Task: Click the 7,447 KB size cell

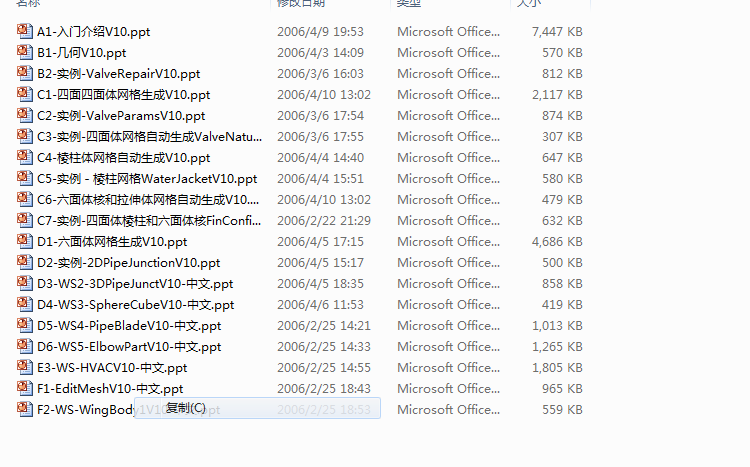Action: pos(557,32)
